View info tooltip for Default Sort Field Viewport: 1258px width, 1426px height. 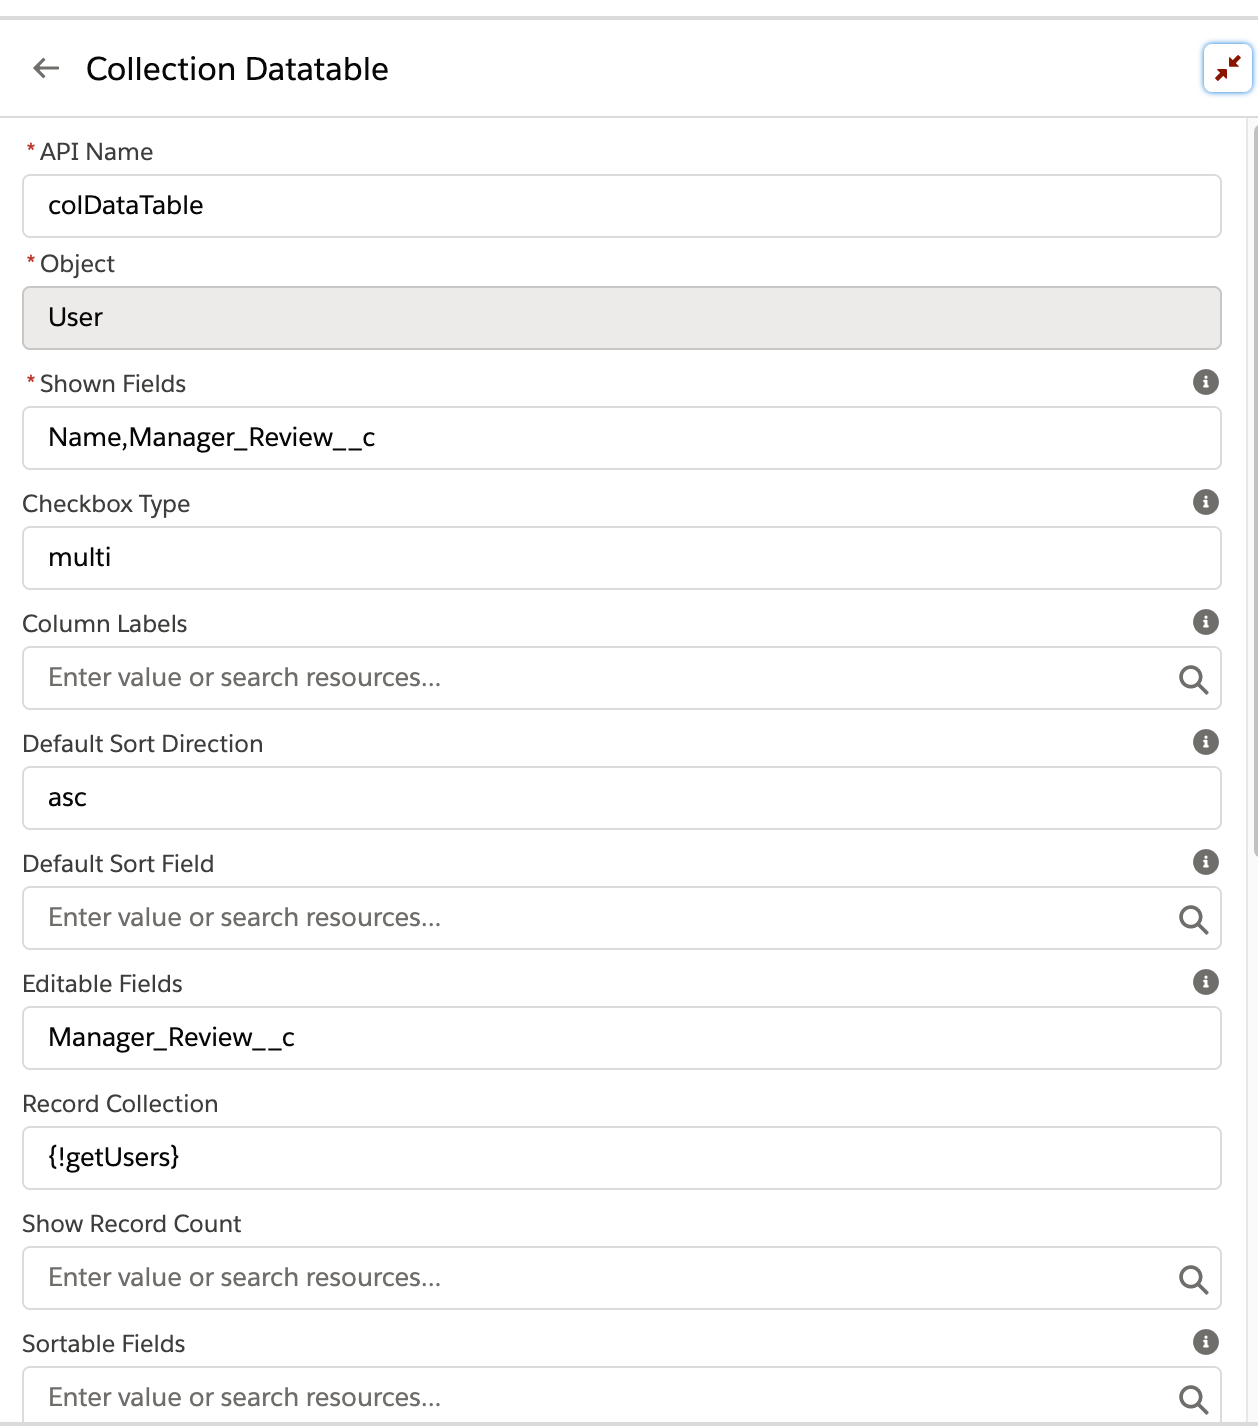pyautogui.click(x=1206, y=862)
